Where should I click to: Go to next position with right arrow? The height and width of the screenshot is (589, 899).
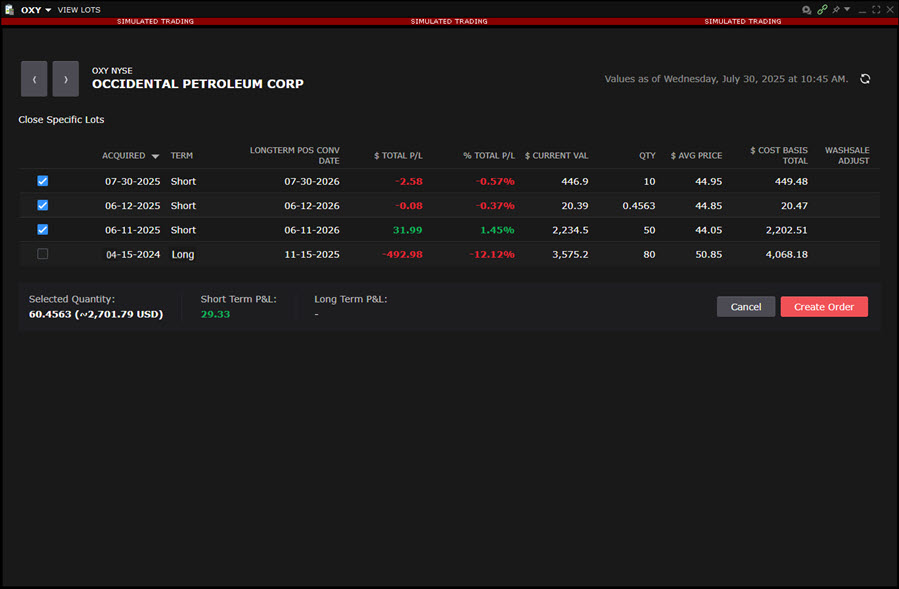(x=66, y=79)
